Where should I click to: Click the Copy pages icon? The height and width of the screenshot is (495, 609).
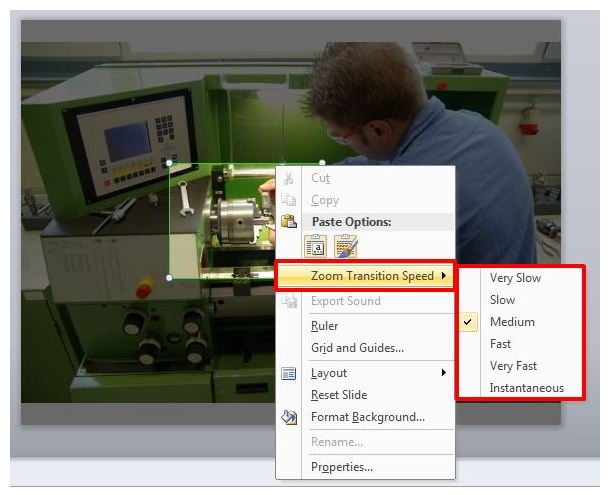(288, 200)
